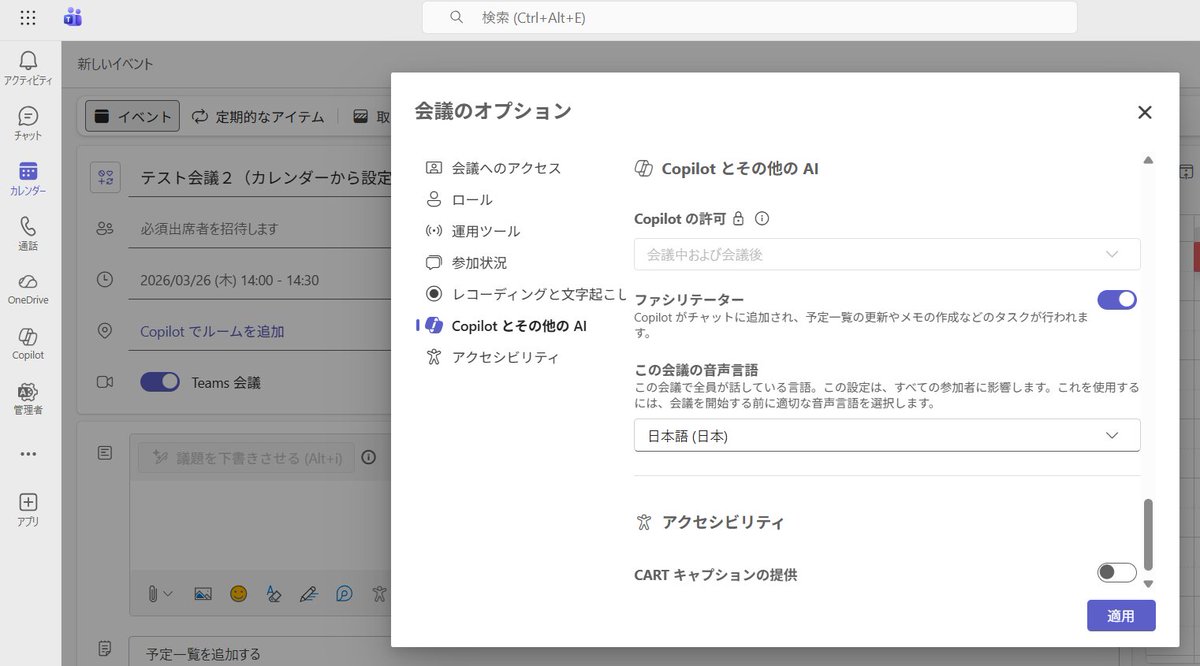Click the info icon next to agenda draft
The width and height of the screenshot is (1200, 666).
(368, 457)
